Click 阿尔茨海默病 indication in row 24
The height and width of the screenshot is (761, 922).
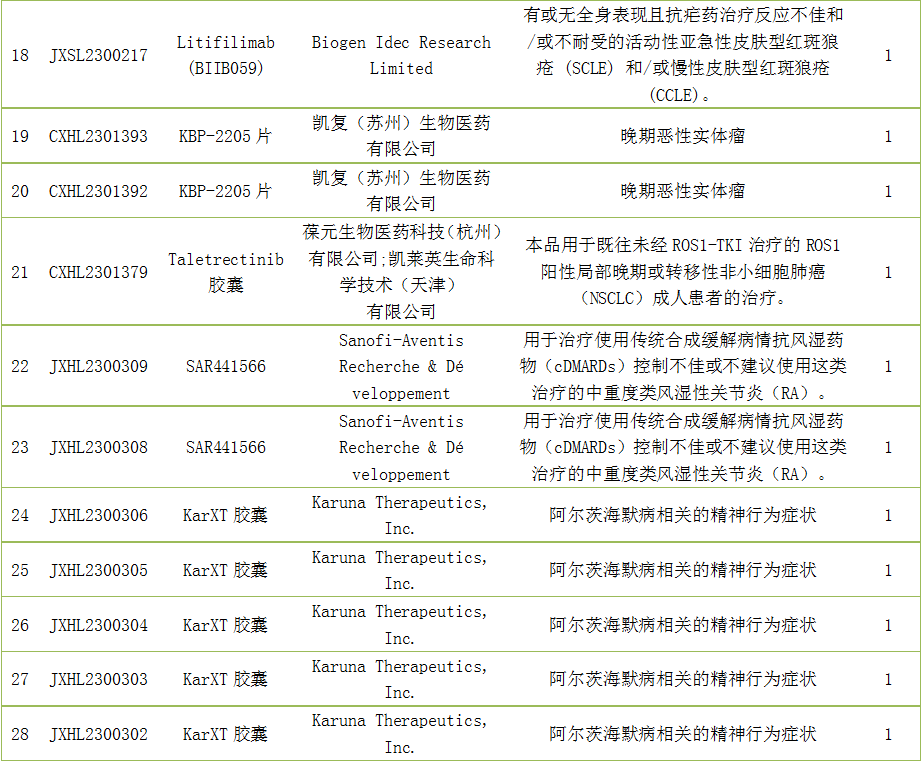(683, 516)
